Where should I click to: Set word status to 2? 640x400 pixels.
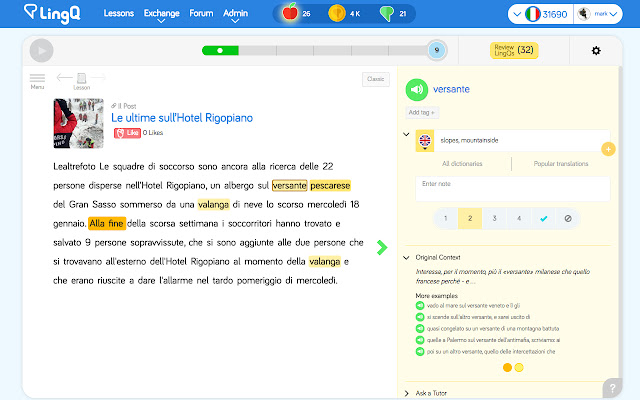click(x=470, y=218)
